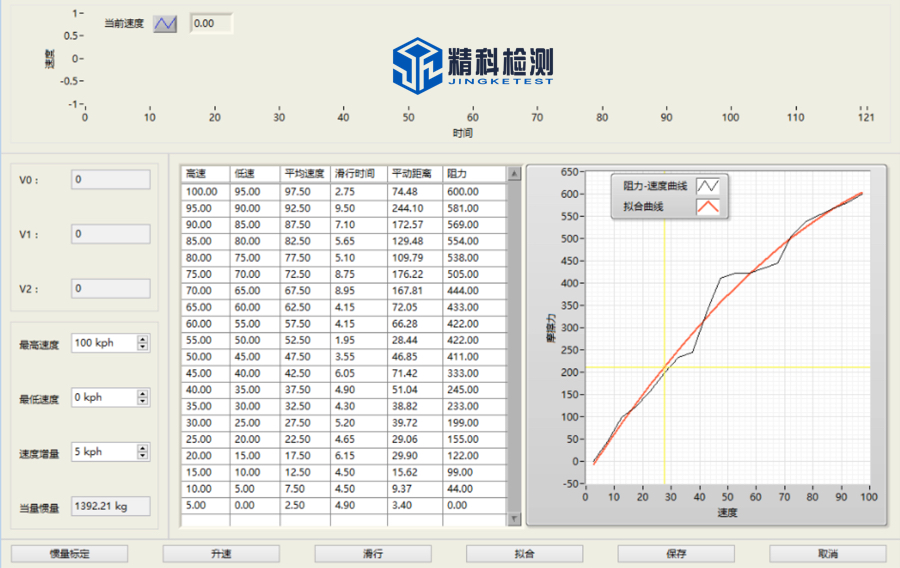
Task: Click the 最低速度 stepper arrows
Action: click(x=142, y=398)
